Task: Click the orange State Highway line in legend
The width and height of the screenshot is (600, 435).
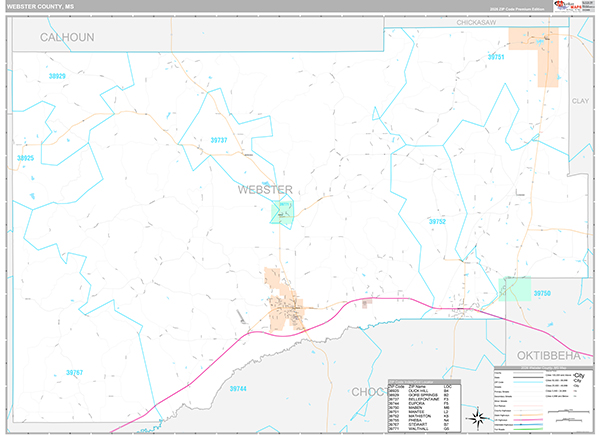Action: (528, 415)
